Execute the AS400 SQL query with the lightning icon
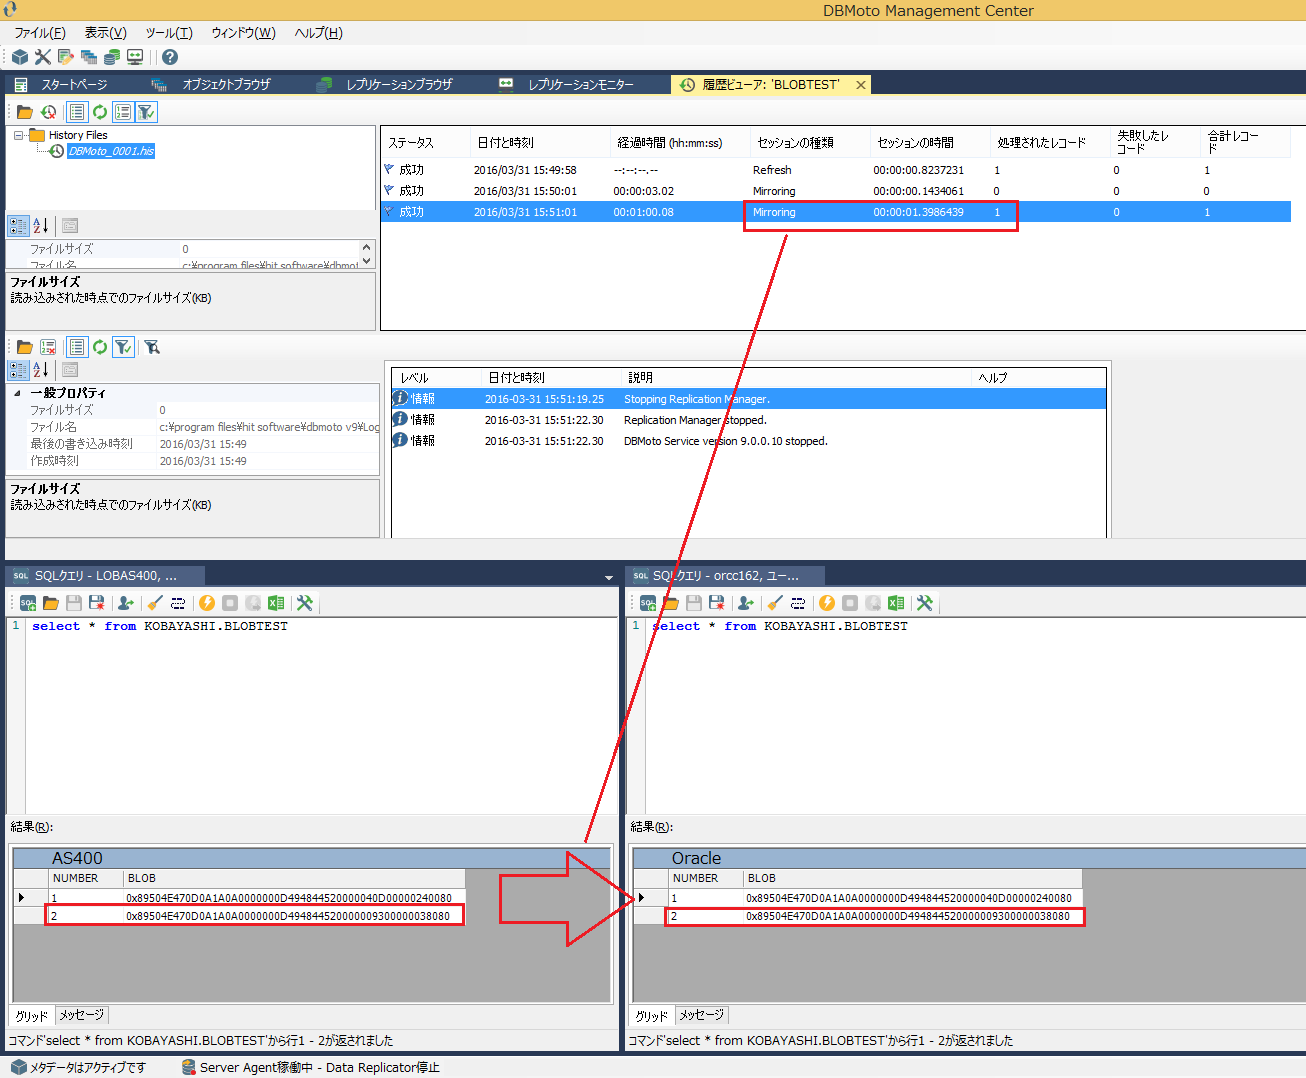Screen dimensions: 1306x1078 coord(207,603)
